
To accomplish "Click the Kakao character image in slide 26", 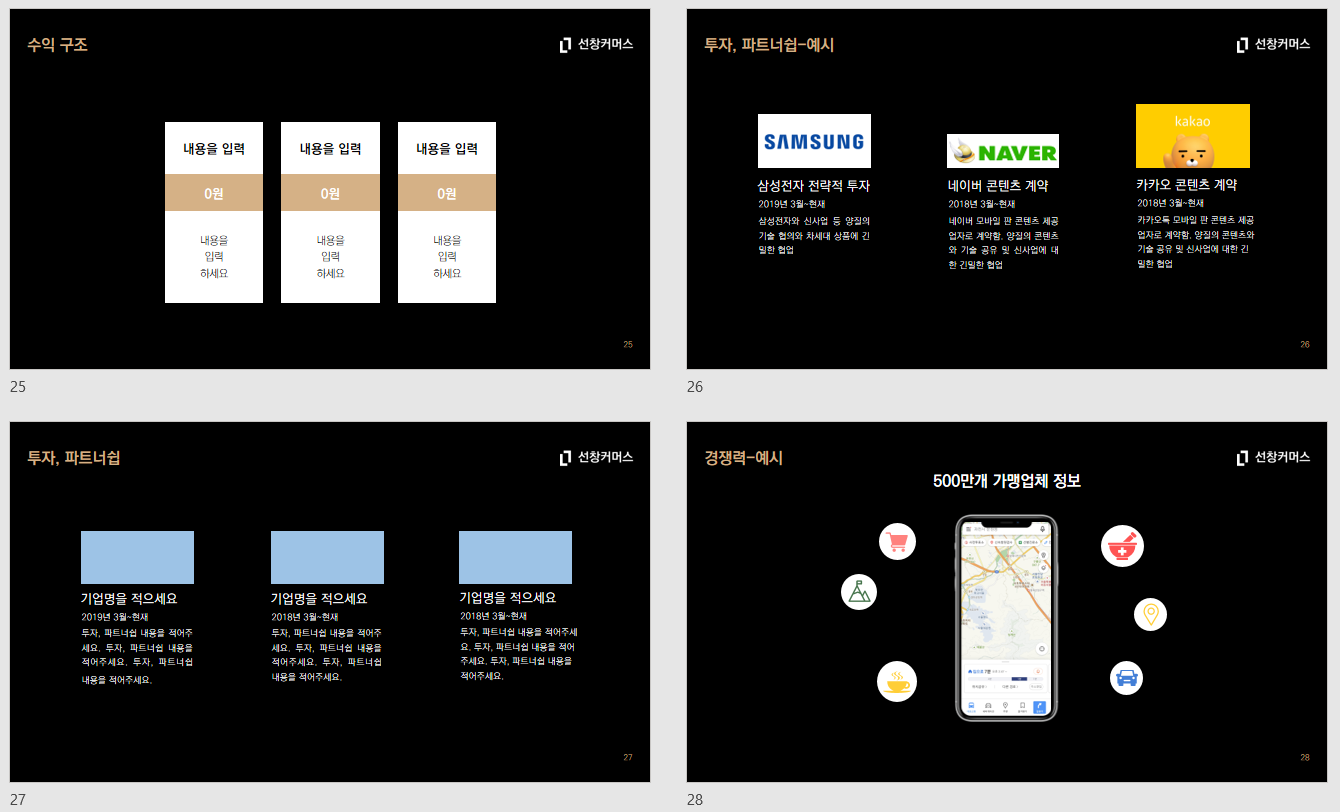I will [1193, 136].
